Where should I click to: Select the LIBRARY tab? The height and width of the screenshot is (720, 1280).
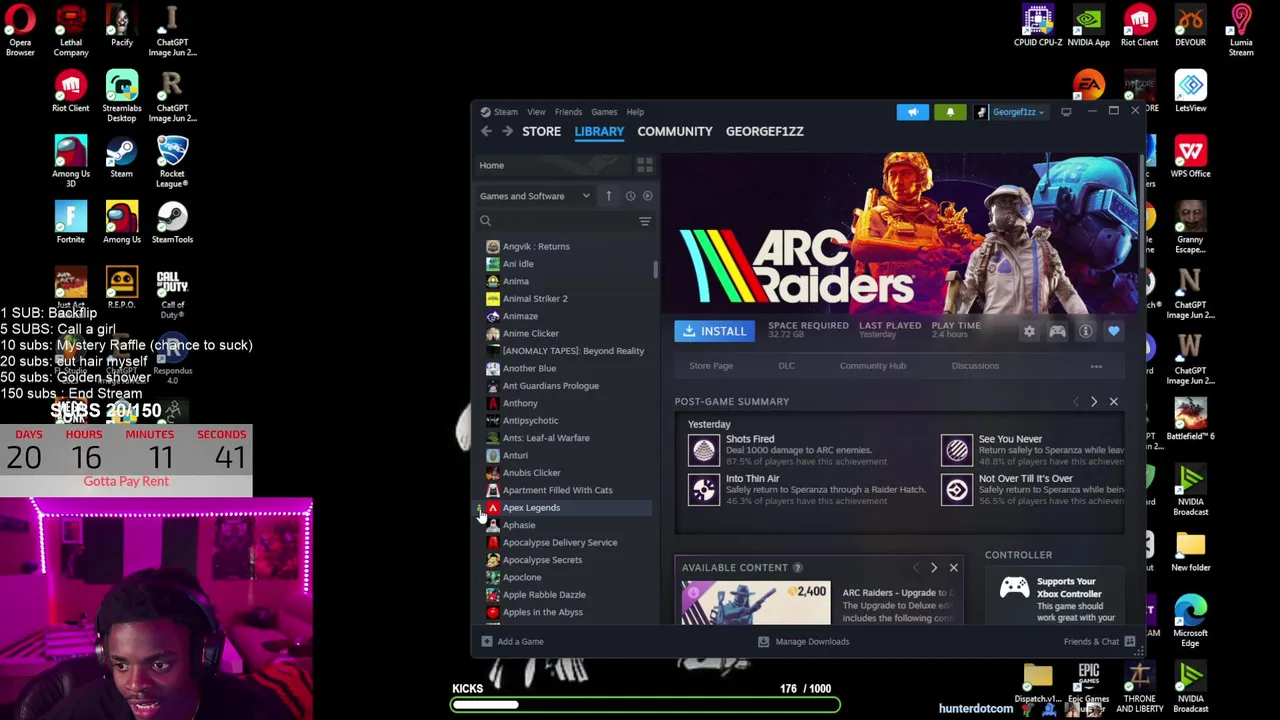(599, 131)
